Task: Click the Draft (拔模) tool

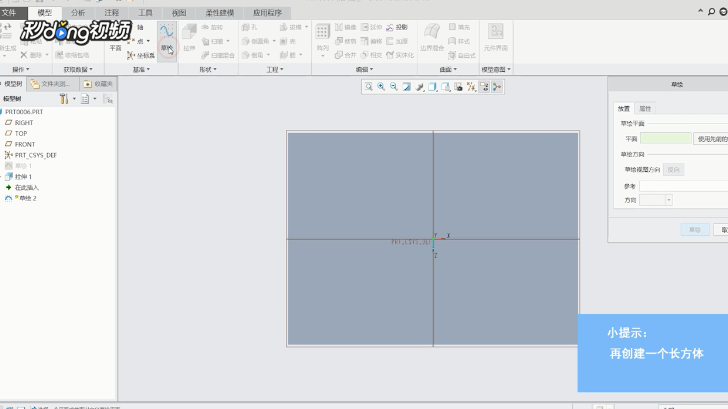Action: click(x=294, y=27)
